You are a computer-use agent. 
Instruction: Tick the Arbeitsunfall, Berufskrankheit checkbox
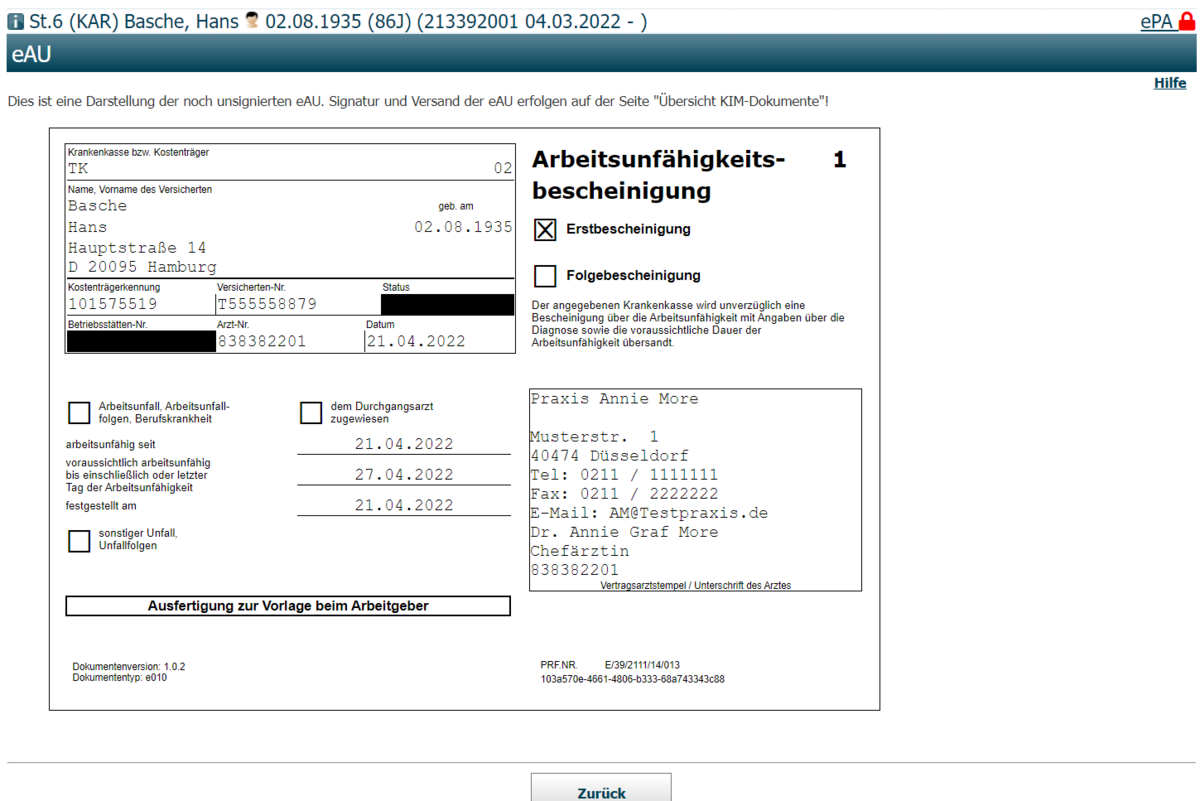pyautogui.click(x=79, y=413)
